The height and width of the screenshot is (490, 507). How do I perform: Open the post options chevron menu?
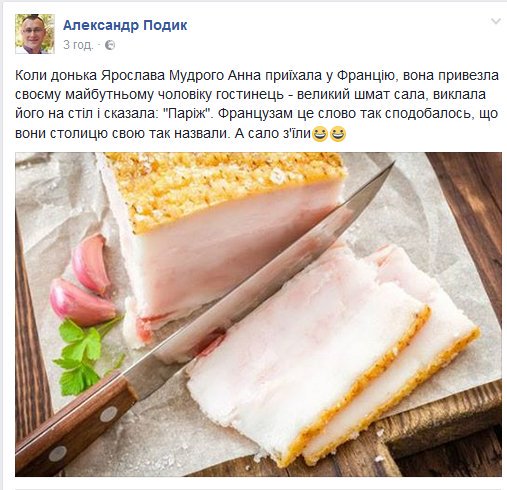(496, 22)
